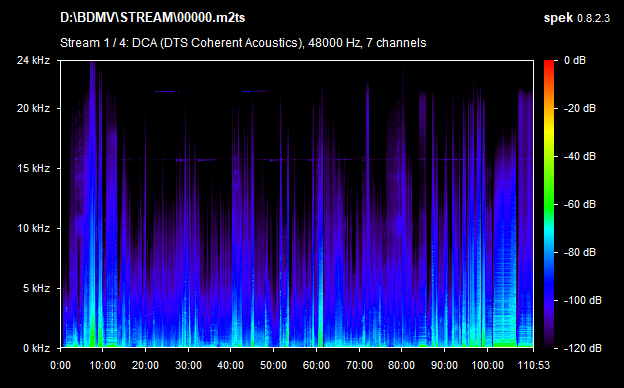Click the 0 kHz frequency axis label
Screen dimensions: 624x388
pos(36,348)
